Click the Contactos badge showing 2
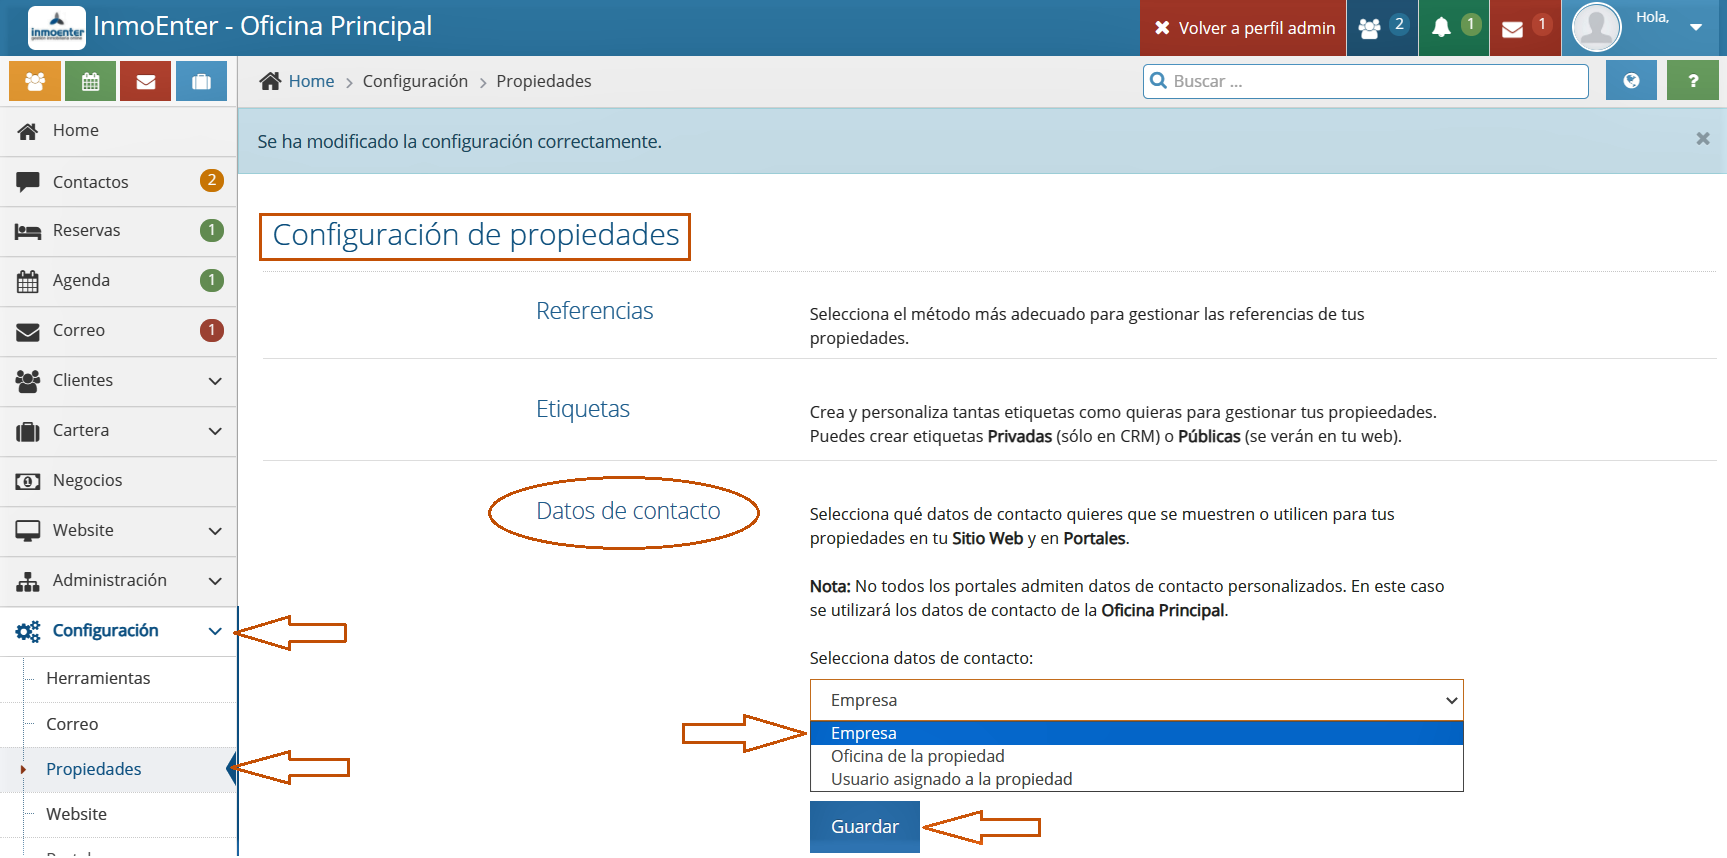The image size is (1727, 858). (212, 180)
